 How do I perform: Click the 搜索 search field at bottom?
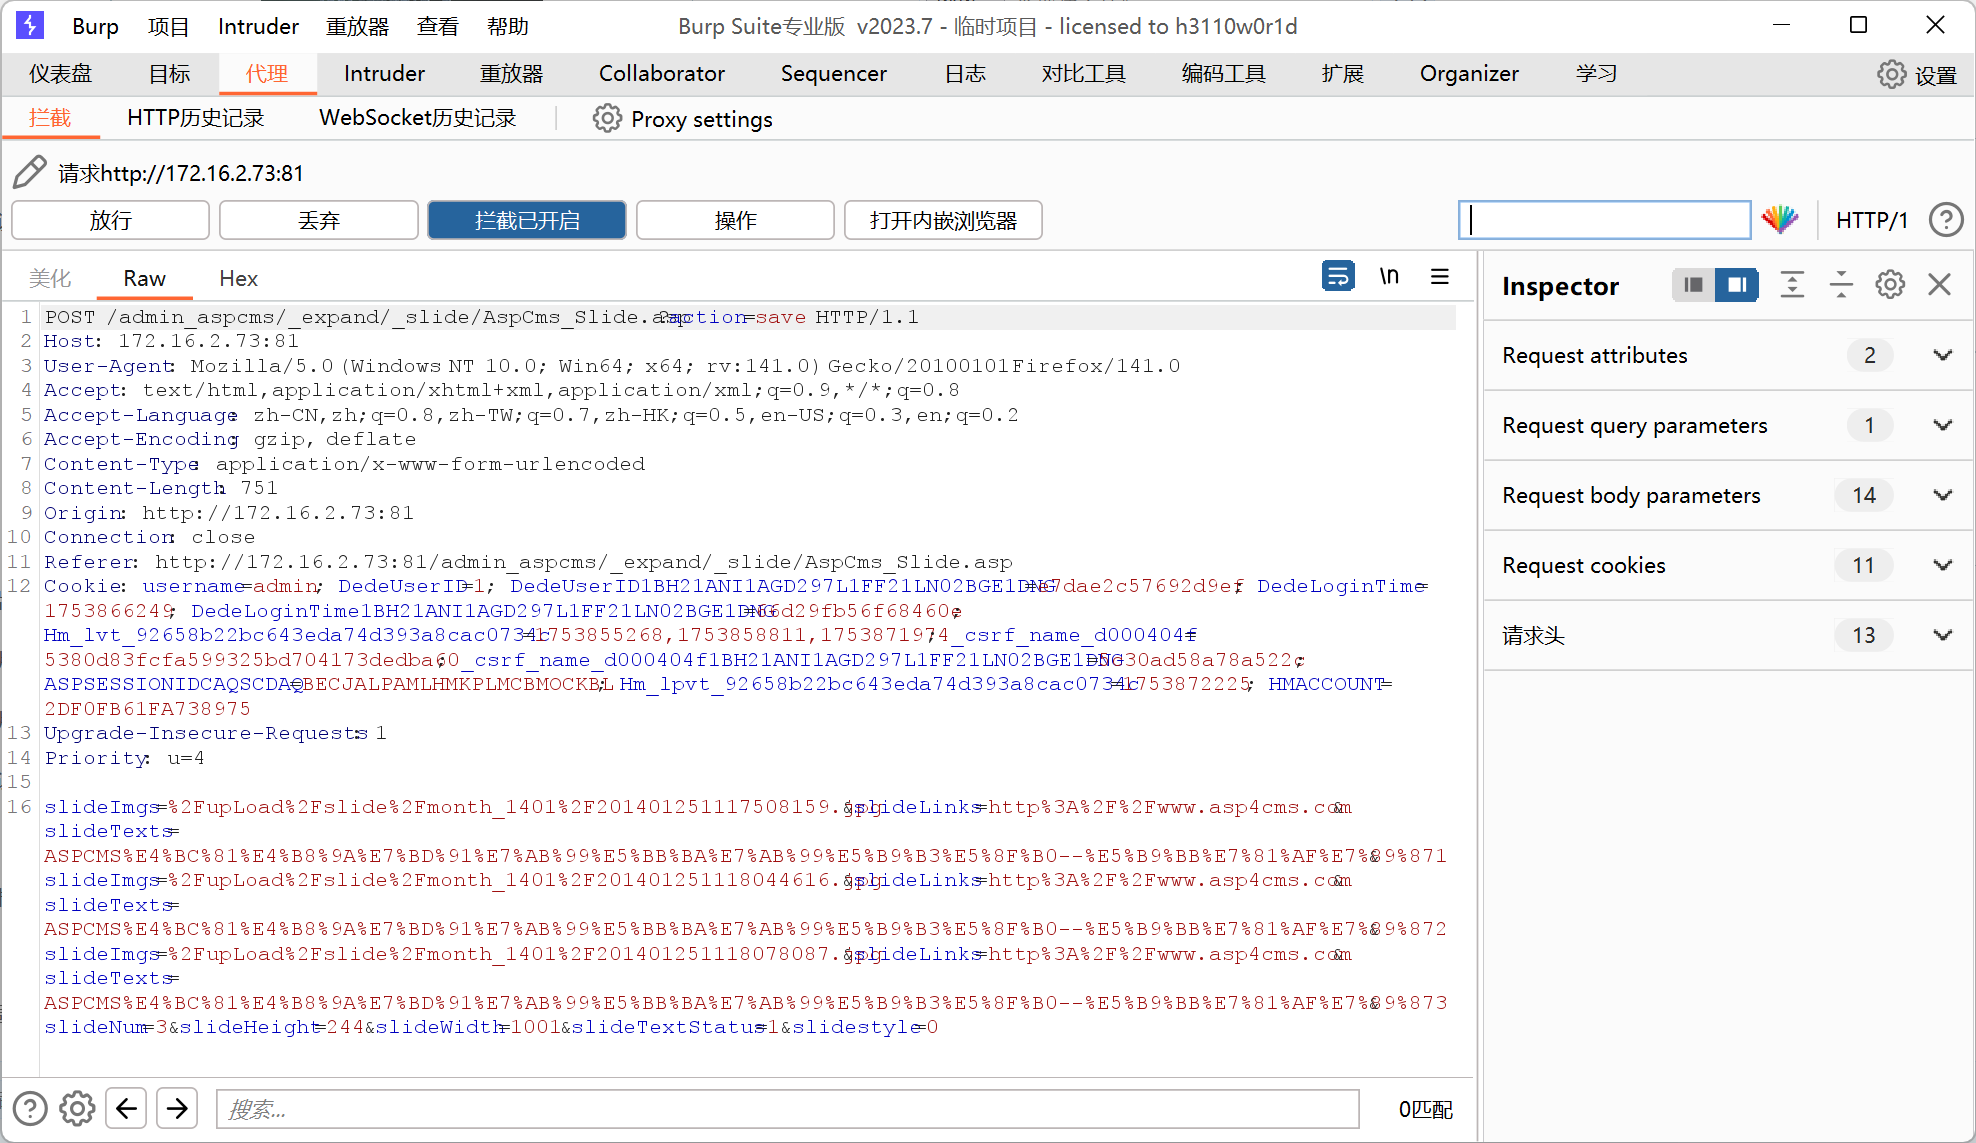[788, 1109]
